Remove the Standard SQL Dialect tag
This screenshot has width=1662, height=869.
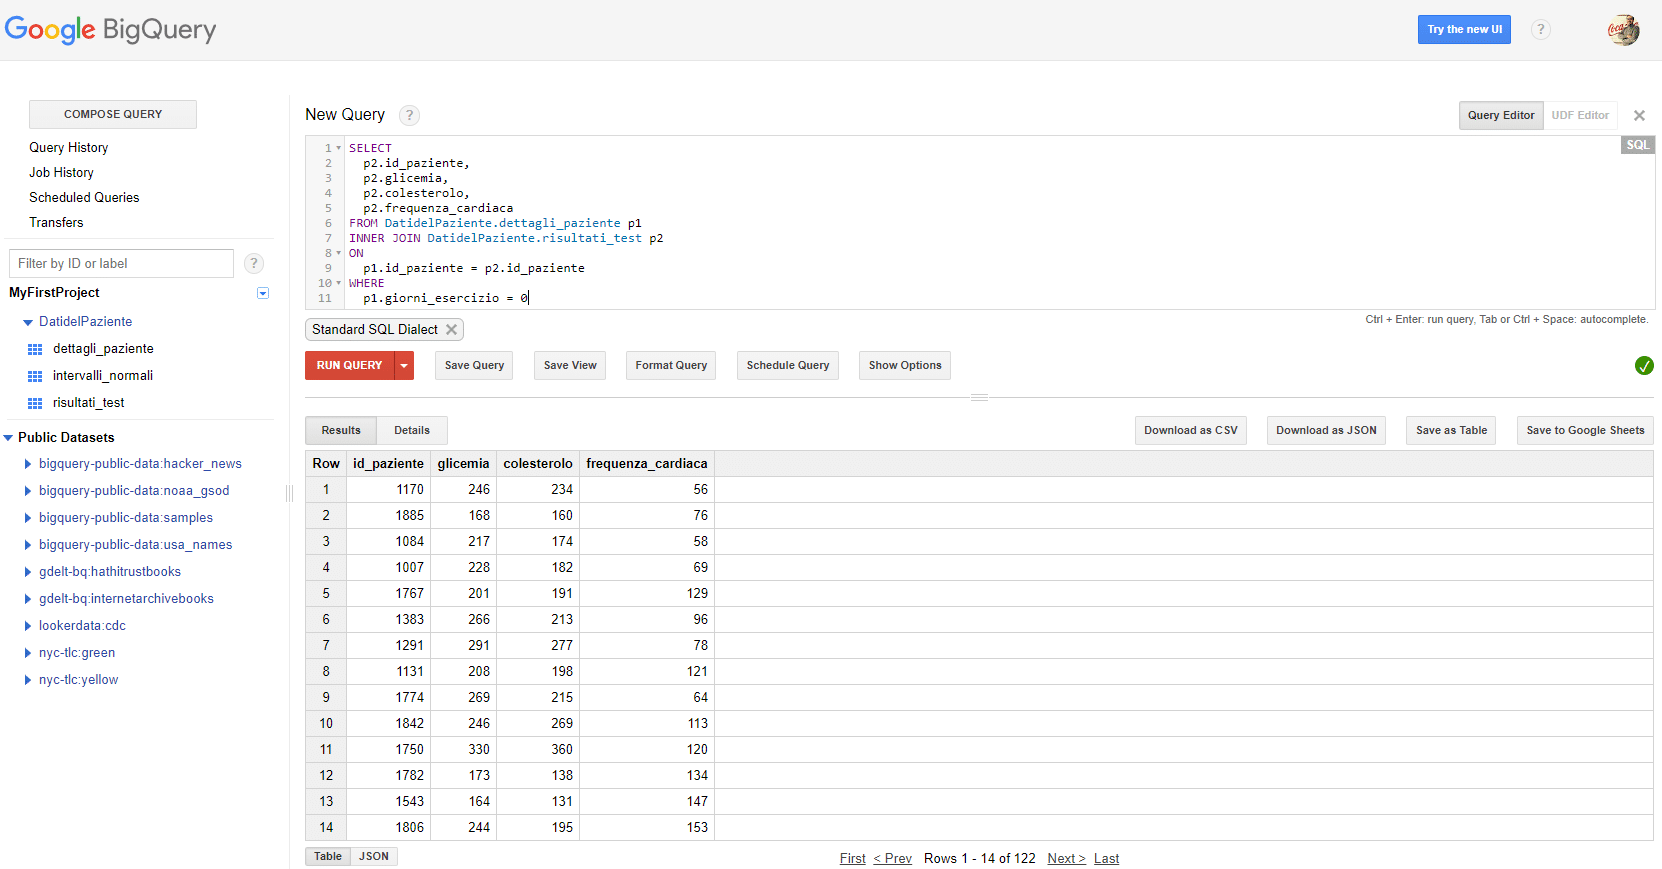(451, 329)
